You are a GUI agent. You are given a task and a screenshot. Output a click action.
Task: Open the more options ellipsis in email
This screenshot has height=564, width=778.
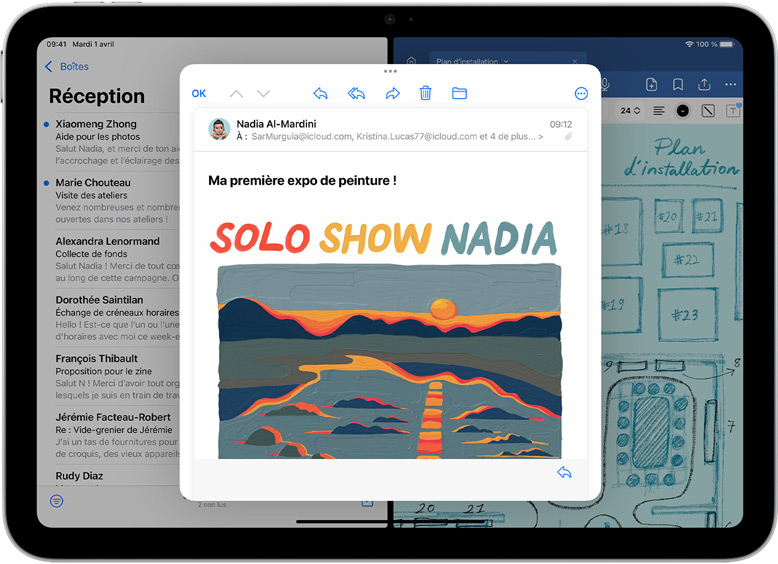pyautogui.click(x=581, y=93)
